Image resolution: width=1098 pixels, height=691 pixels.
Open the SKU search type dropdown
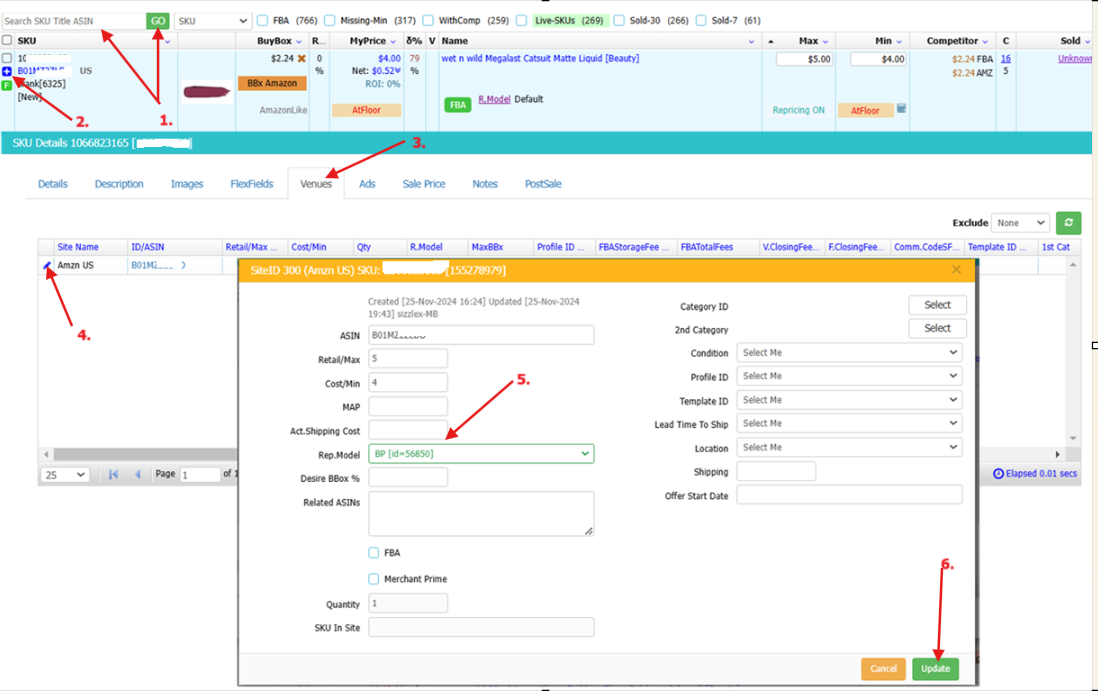pyautogui.click(x=213, y=20)
